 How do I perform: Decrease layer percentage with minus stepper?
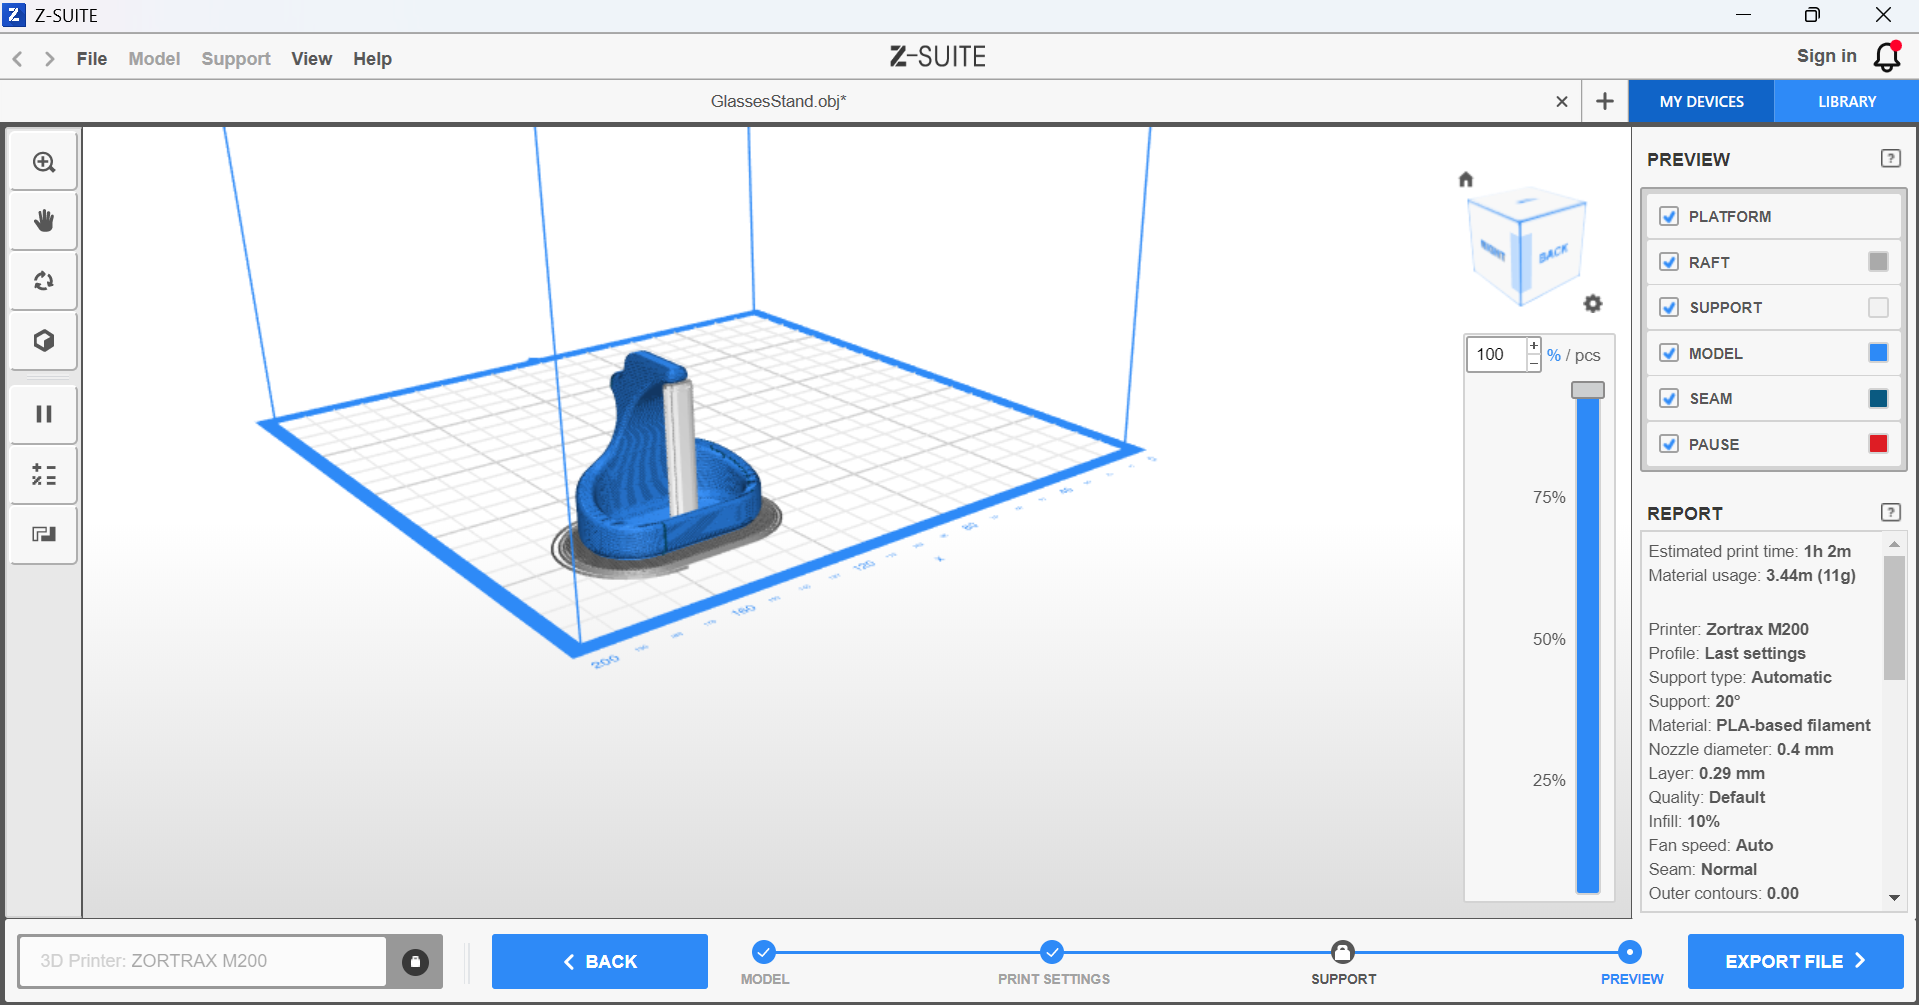coord(1534,363)
